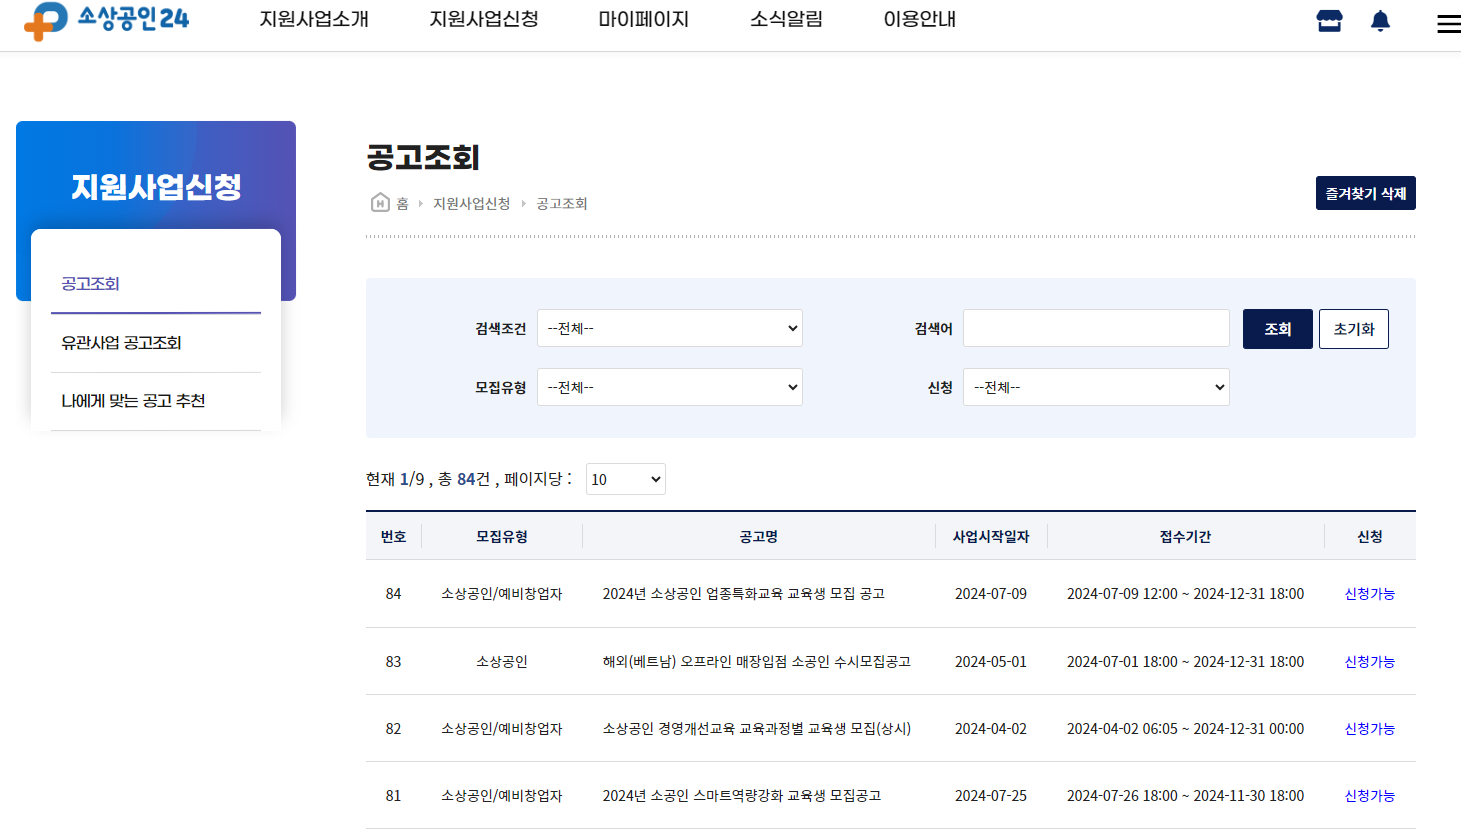Open the 해외(베트남) 오프라인 매장입점 announcement
The width and height of the screenshot is (1461, 839).
pyautogui.click(x=755, y=661)
